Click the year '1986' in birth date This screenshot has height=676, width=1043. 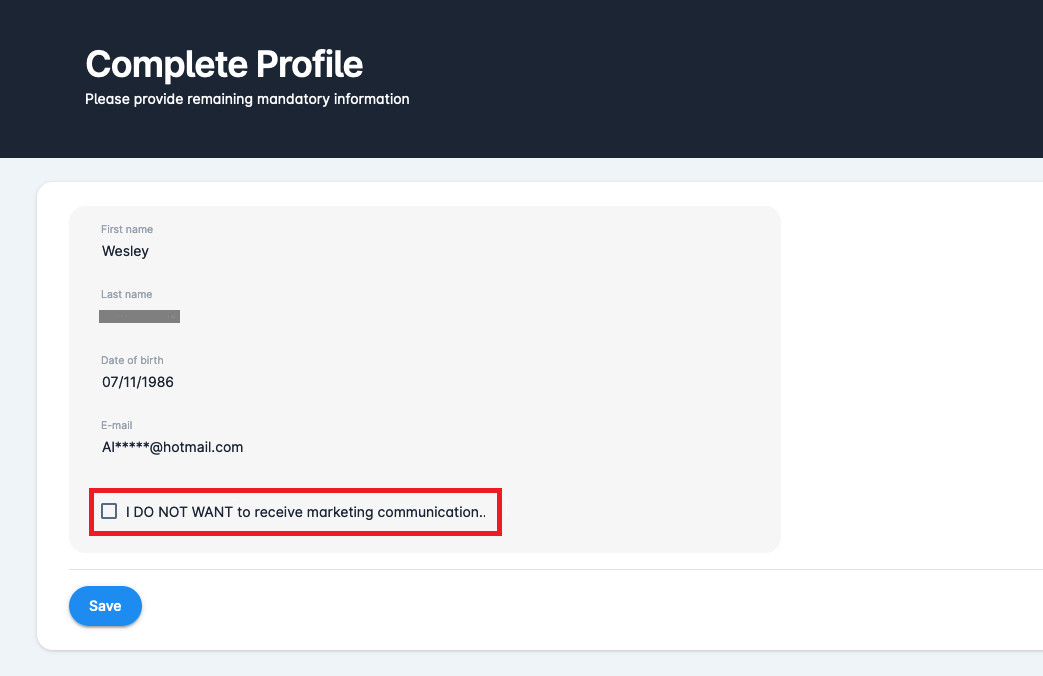click(157, 382)
